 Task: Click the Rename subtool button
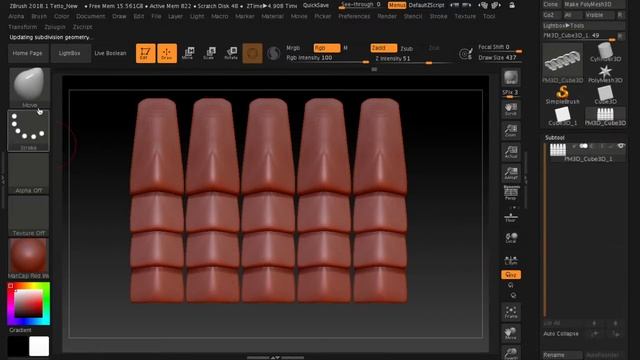coord(562,355)
